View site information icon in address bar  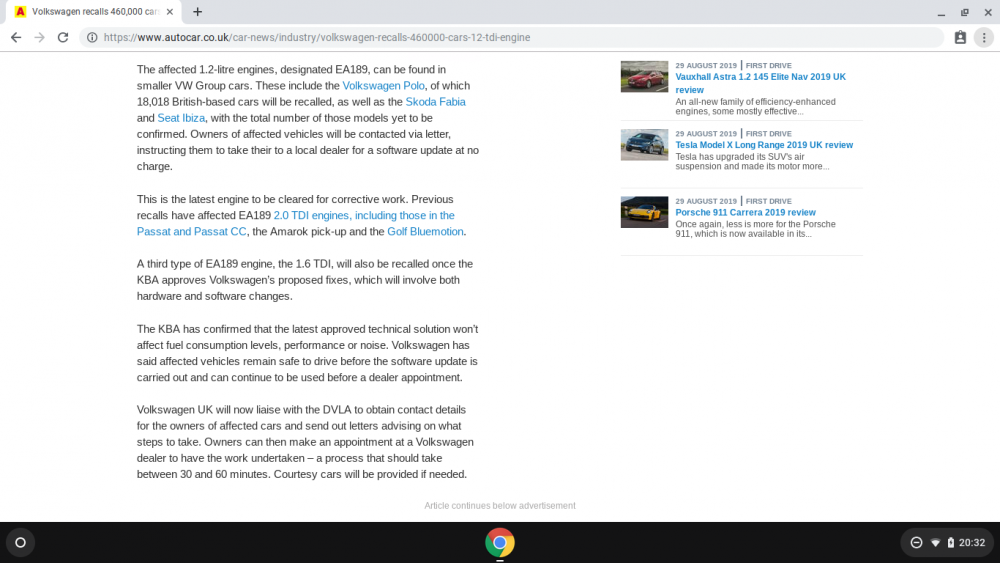(x=92, y=38)
